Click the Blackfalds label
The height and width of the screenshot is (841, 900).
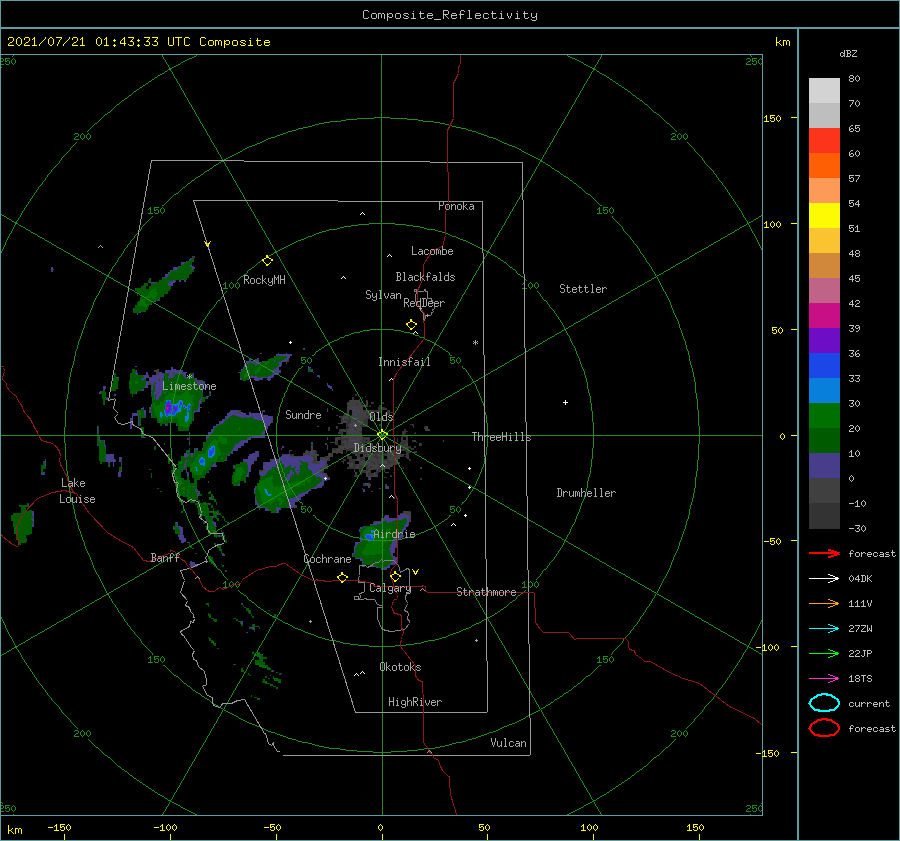tap(425, 277)
